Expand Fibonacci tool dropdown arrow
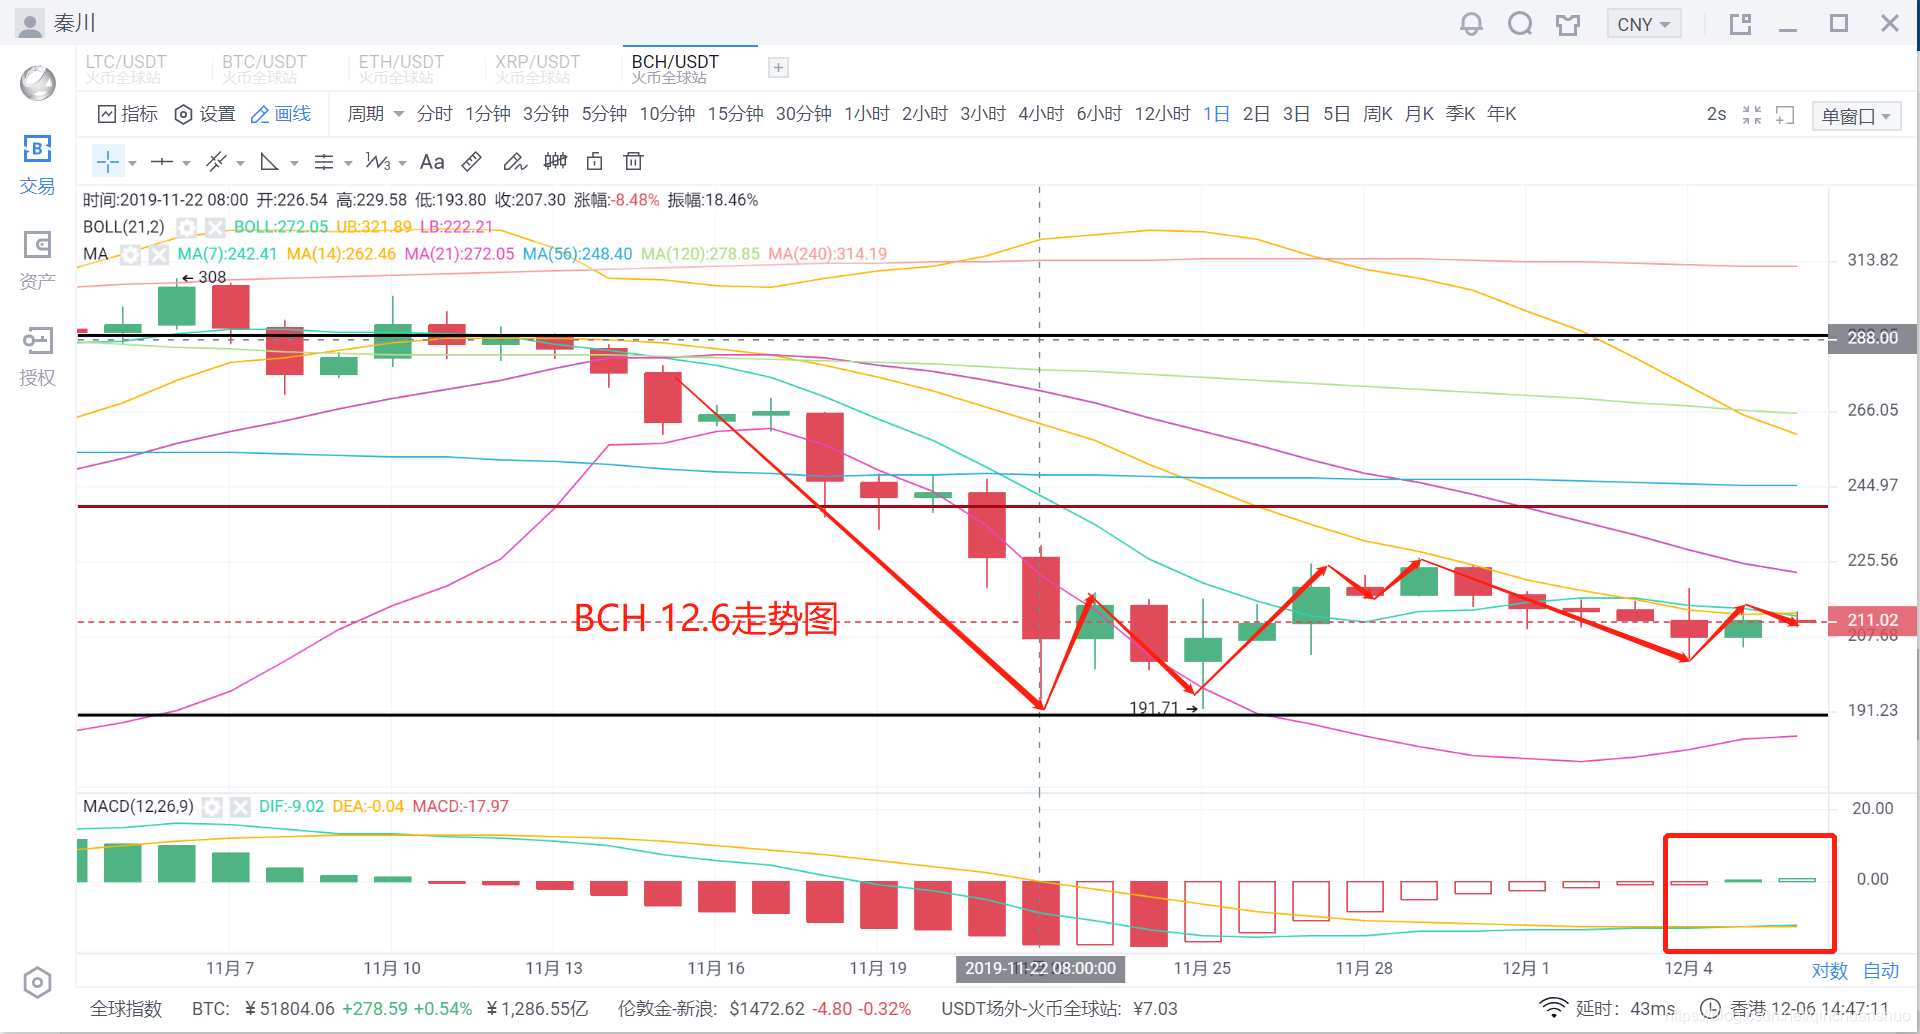The image size is (1920, 1034). point(348,163)
